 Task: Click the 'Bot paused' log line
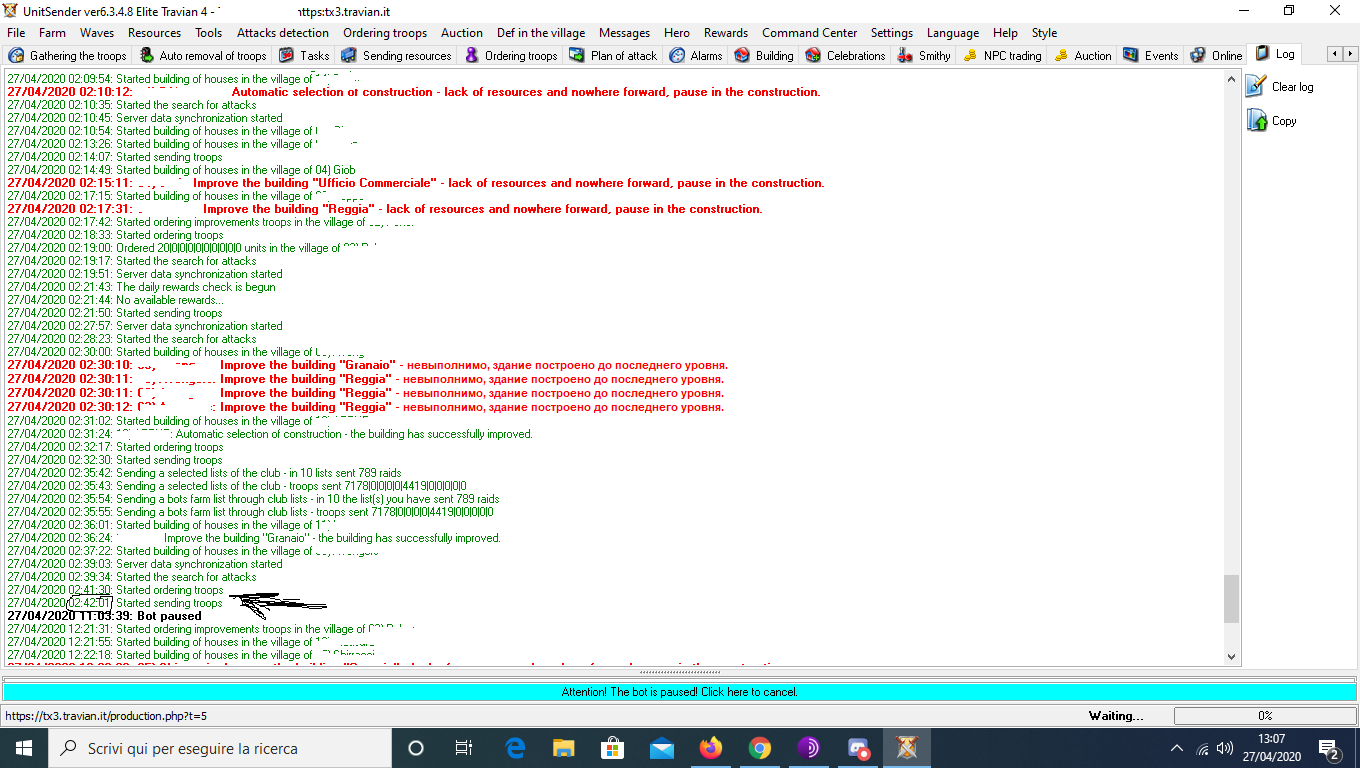pos(104,616)
